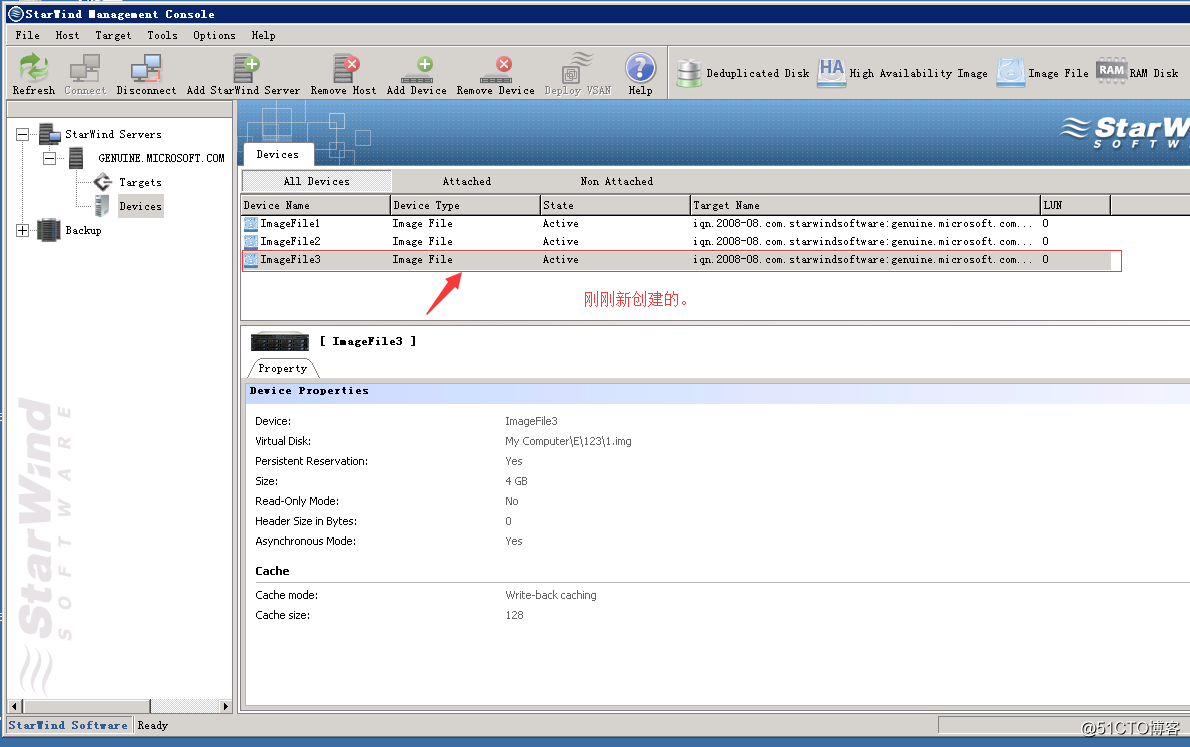This screenshot has width=1190, height=747.
Task: Sort by Target Name column header
Action: pyautogui.click(x=865, y=205)
